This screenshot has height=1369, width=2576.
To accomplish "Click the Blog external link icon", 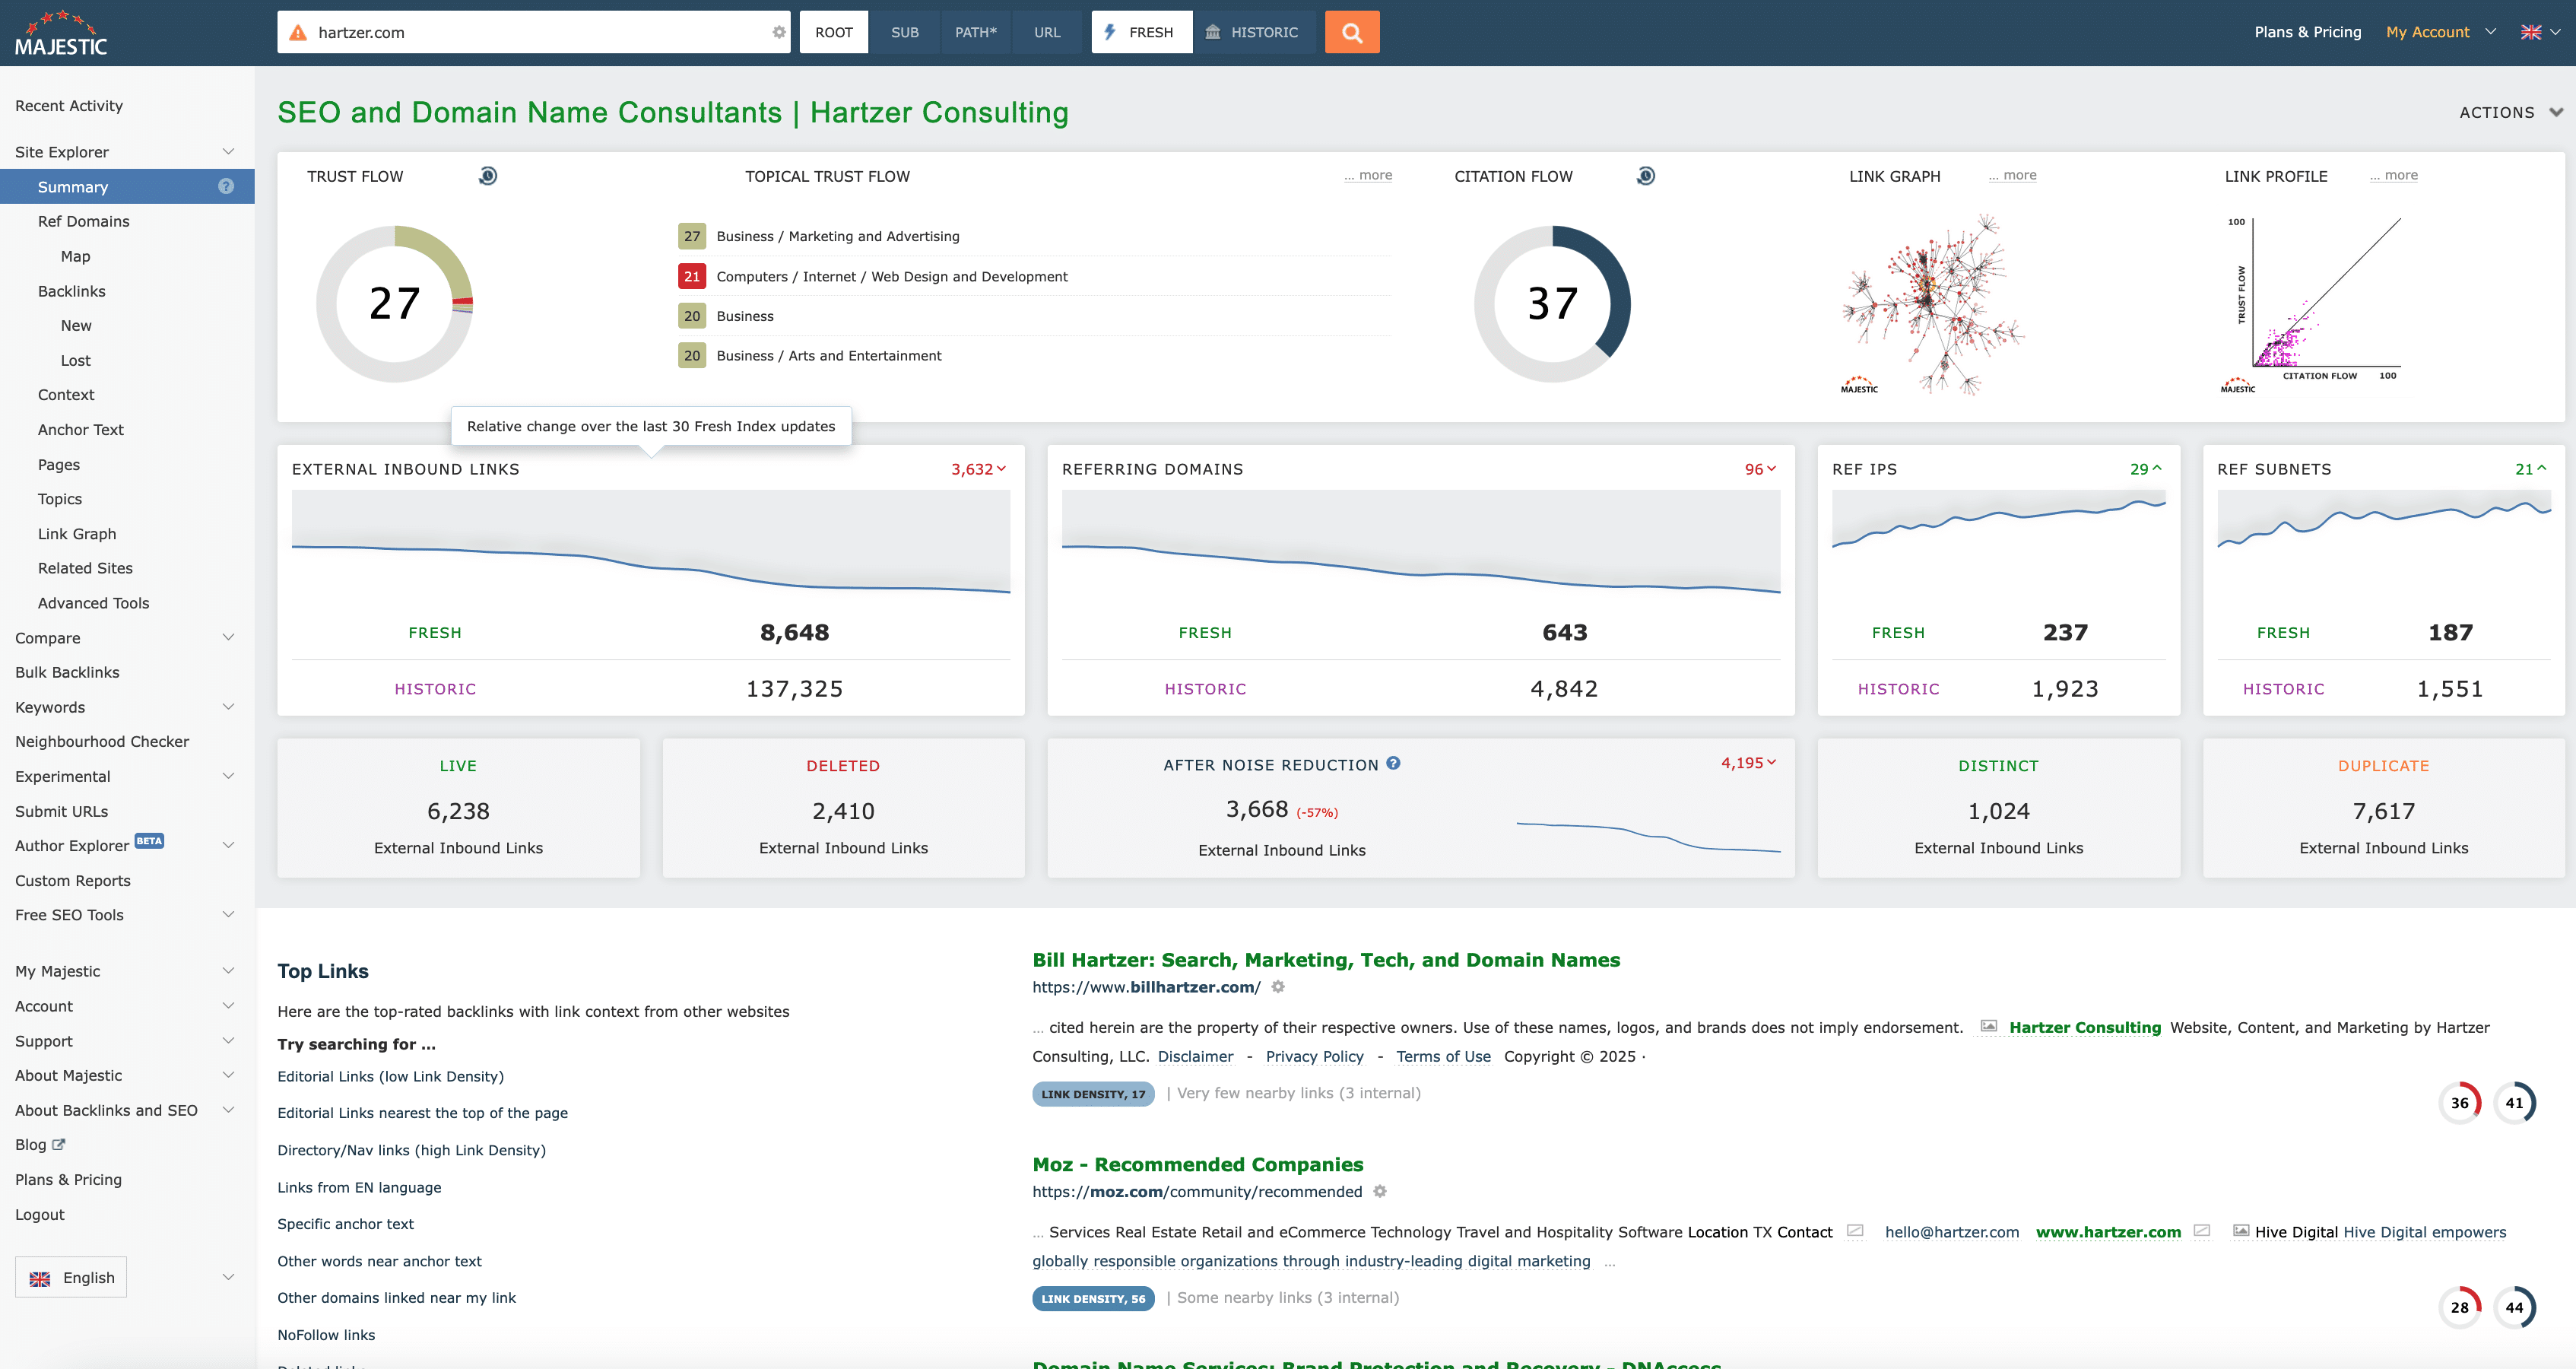I will [59, 1144].
